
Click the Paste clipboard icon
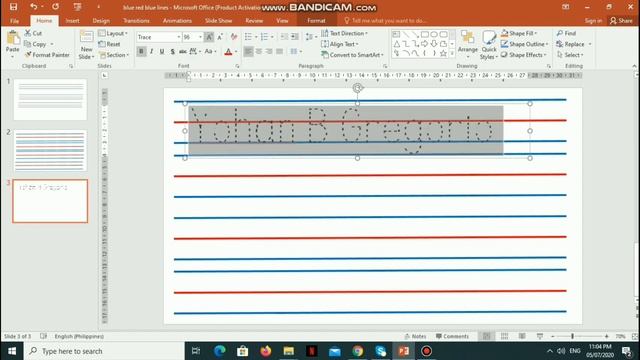(13, 38)
